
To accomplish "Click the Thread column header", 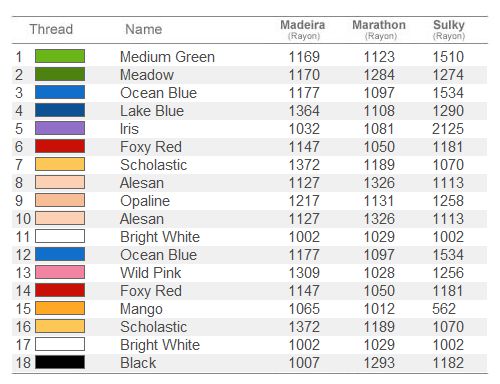I will point(51,29).
